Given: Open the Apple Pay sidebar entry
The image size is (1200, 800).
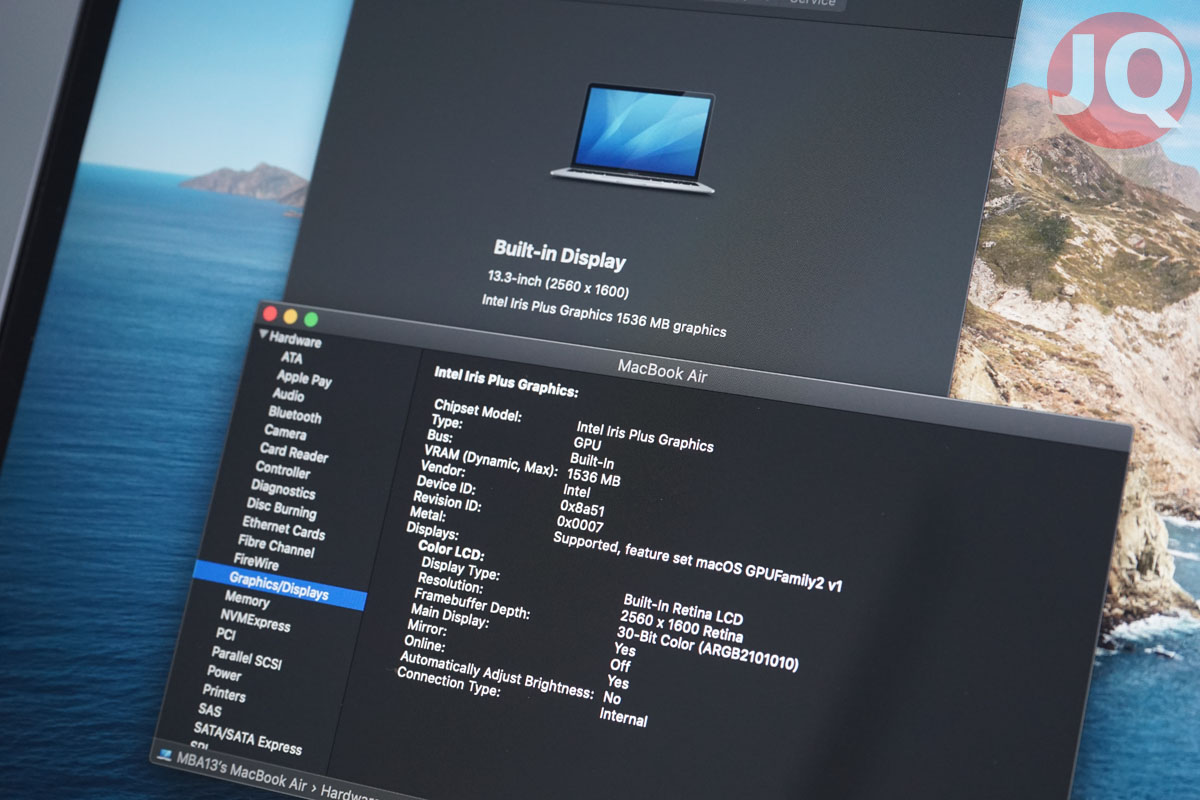Looking at the screenshot, I should (304, 378).
